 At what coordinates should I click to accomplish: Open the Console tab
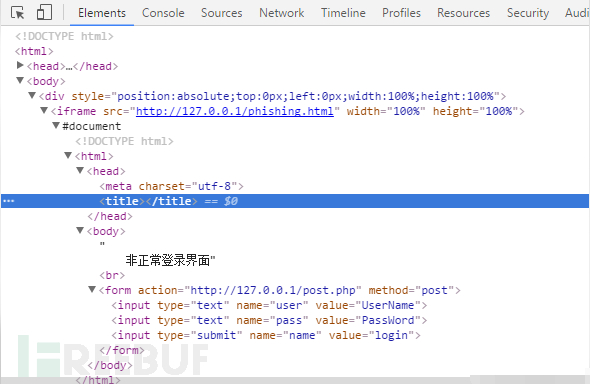point(163,13)
